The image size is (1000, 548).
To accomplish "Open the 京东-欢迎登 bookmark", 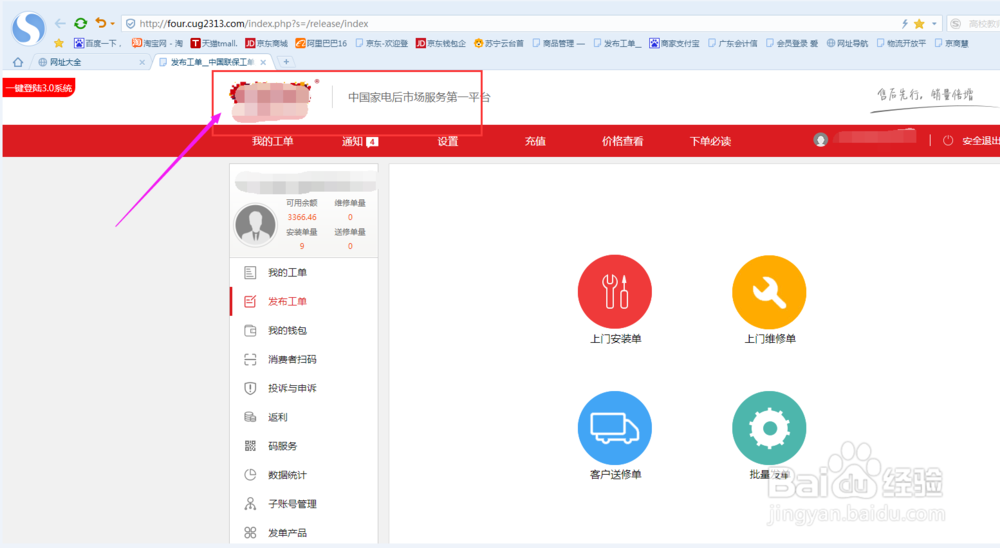I will (381, 43).
